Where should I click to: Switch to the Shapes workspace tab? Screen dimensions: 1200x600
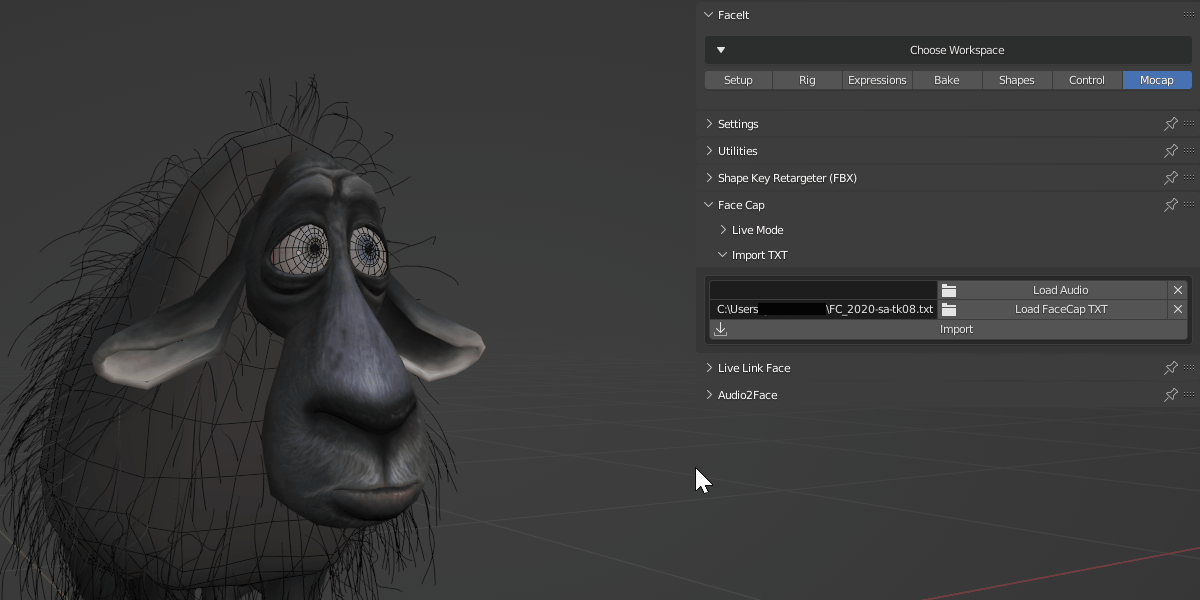click(1017, 80)
